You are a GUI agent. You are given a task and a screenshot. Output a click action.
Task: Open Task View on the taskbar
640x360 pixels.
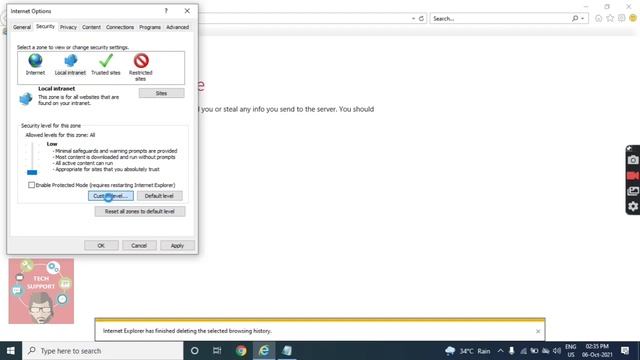[x=217, y=351]
